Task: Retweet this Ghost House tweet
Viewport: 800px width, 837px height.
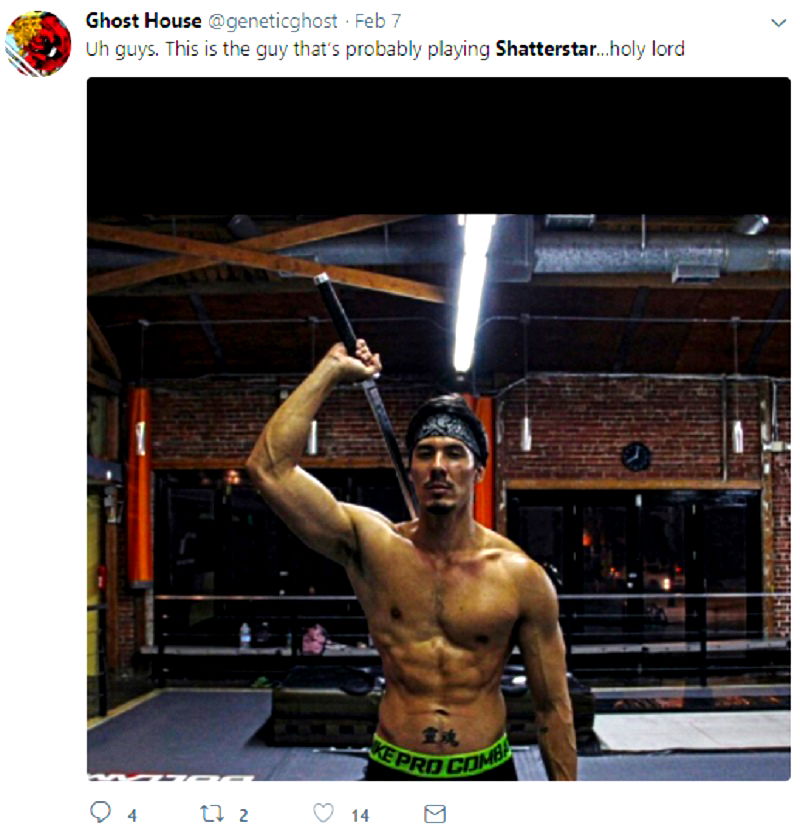Action: (211, 814)
